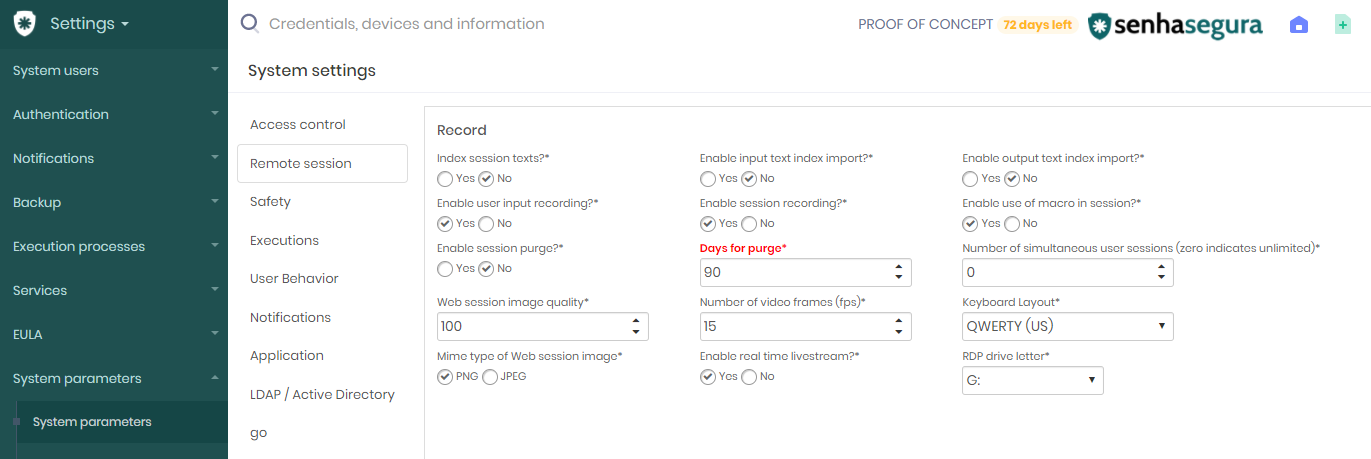Increase number of video frames value
This screenshot has width=1371, height=459.
pos(899,321)
